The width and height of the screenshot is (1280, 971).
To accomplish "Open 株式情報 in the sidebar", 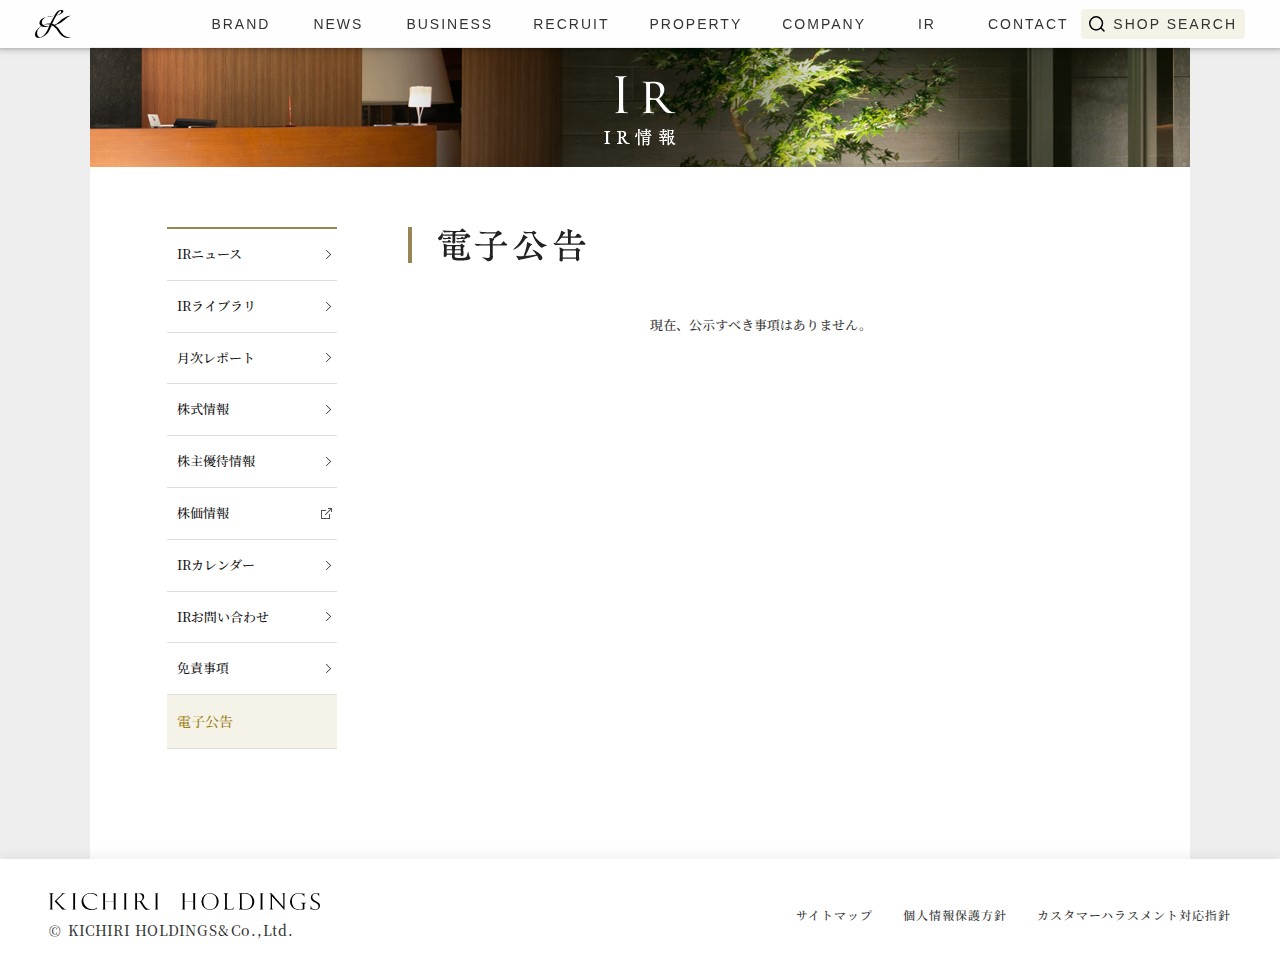I will click(252, 410).
